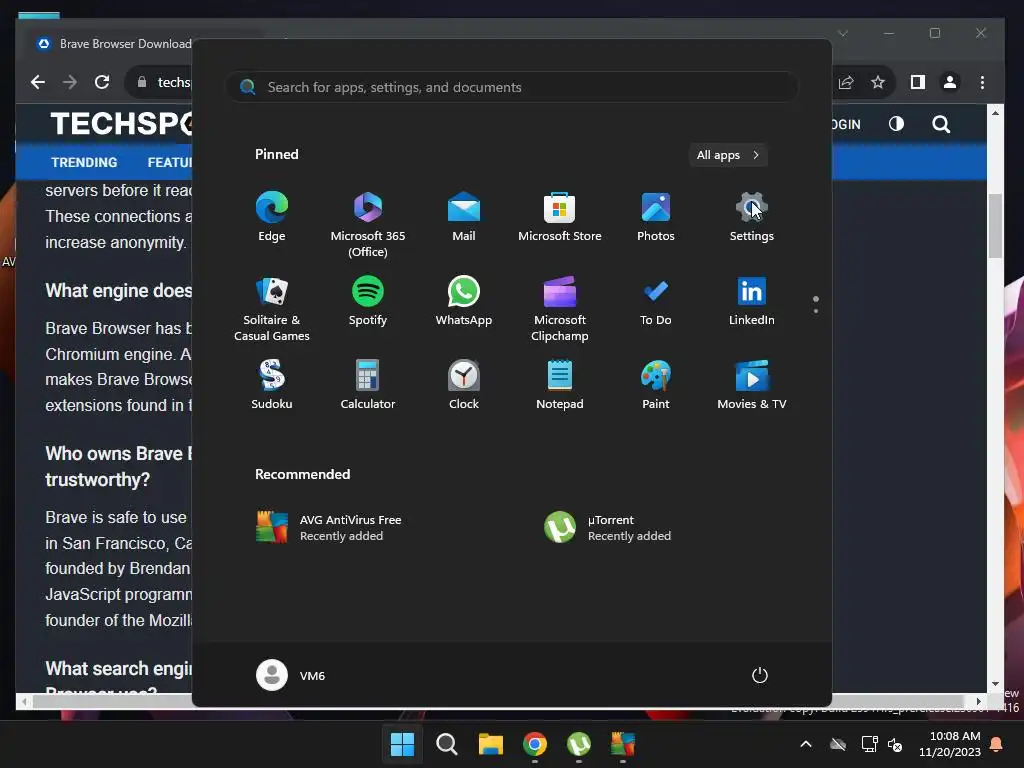This screenshot has width=1024, height=768.
Task: Open AVG icon on the taskbar
Action: click(623, 744)
